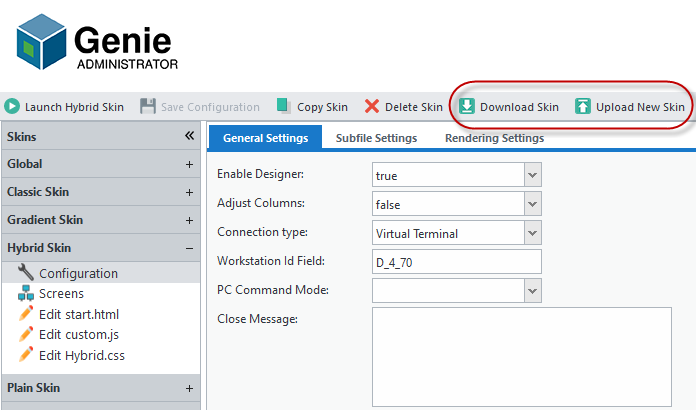Viewport: 696px width, 410px height.
Task: Expand the Classic Skin section
Action: click(x=190, y=192)
